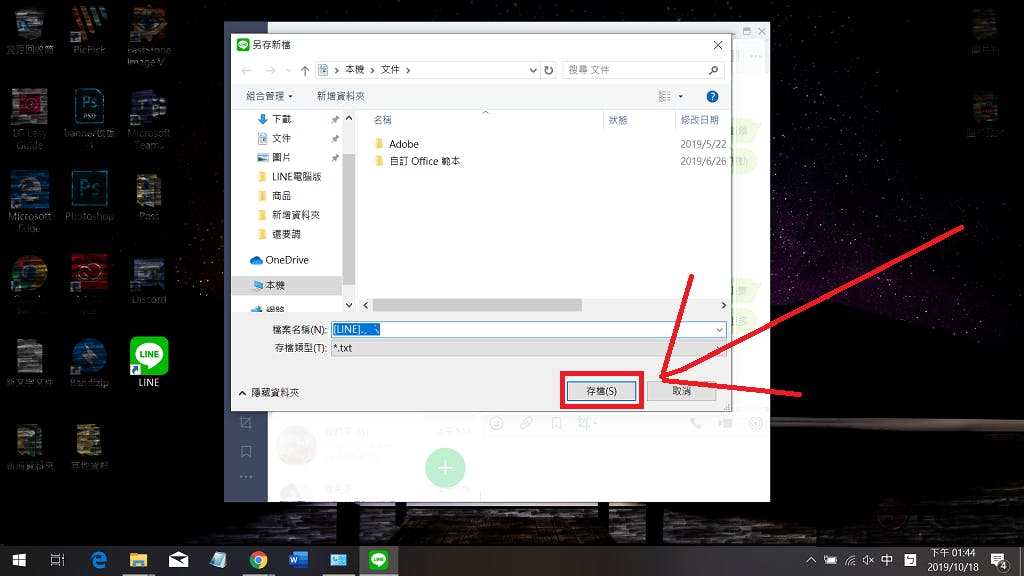
Task: Open the dialog help question mark icon
Action: (712, 96)
